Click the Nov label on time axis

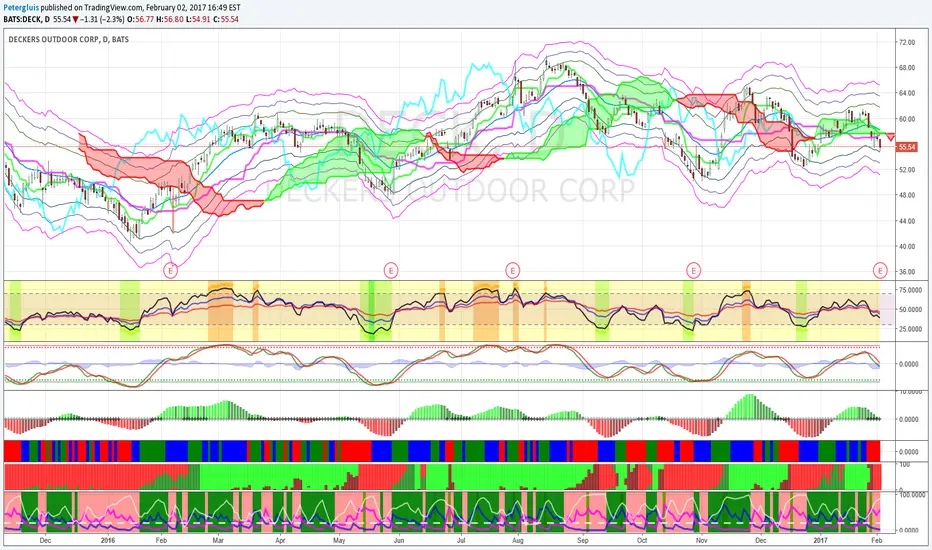tap(702, 540)
